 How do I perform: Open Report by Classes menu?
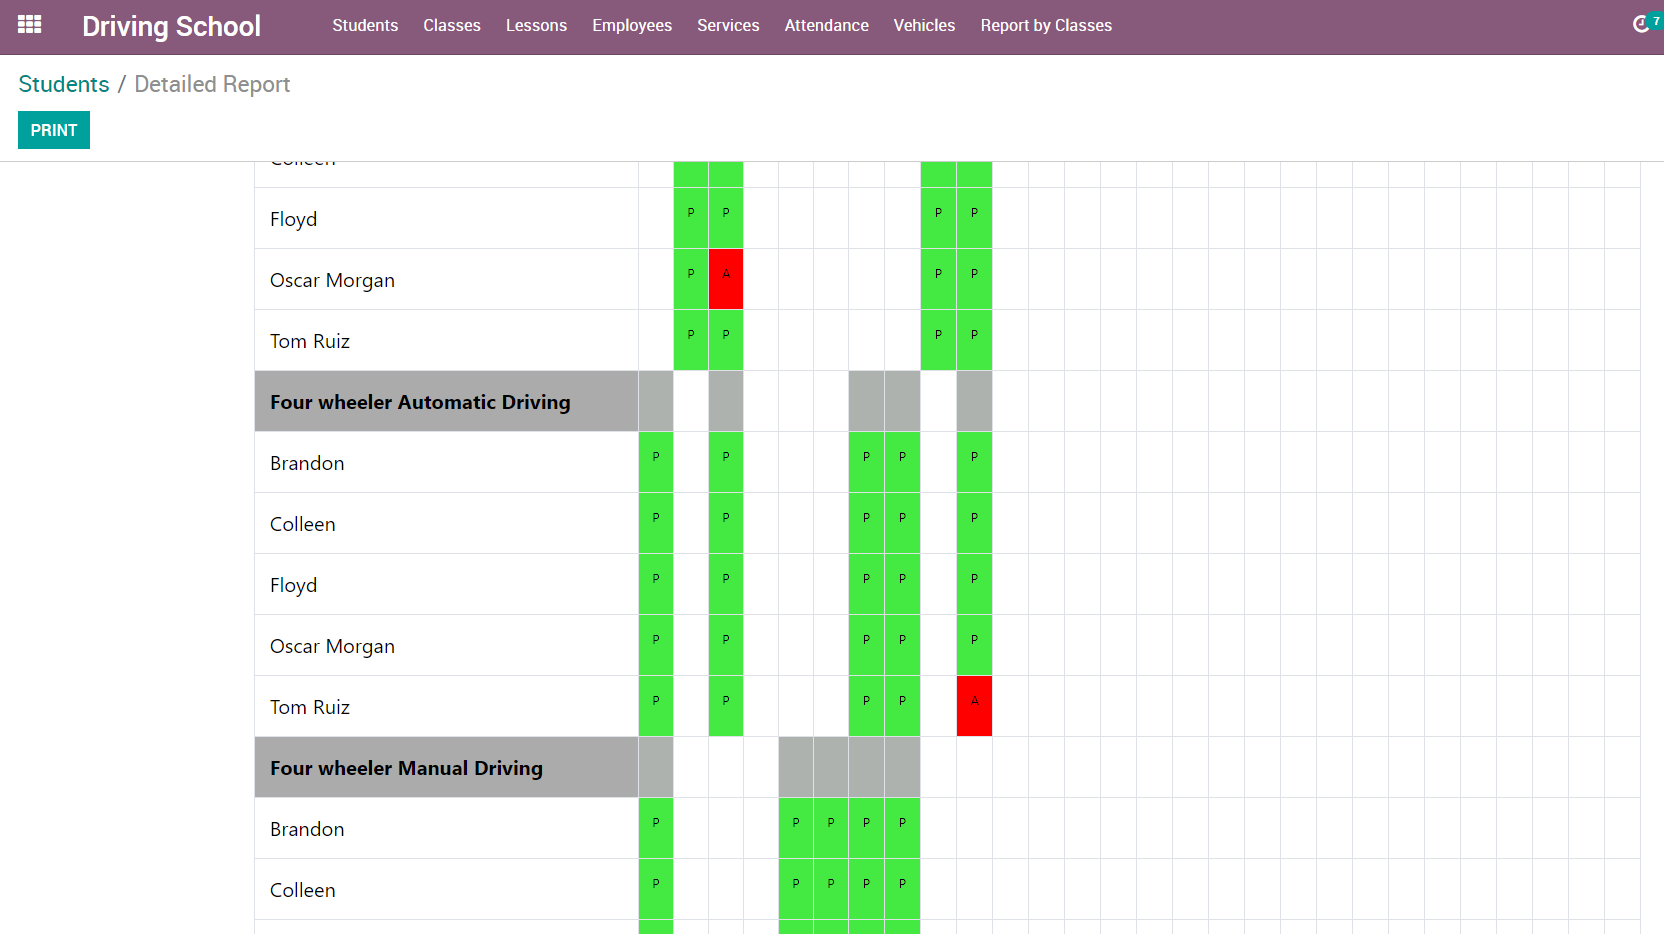(x=1045, y=26)
